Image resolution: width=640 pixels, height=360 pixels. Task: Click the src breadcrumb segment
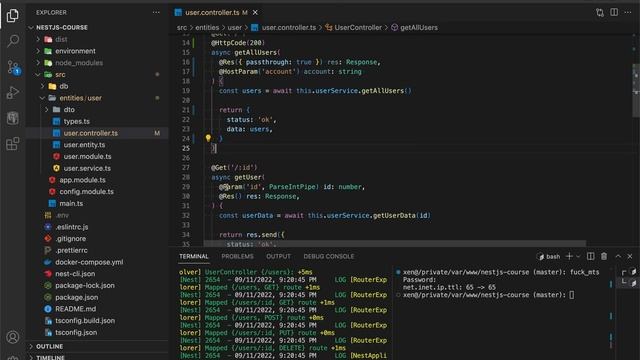pos(182,27)
